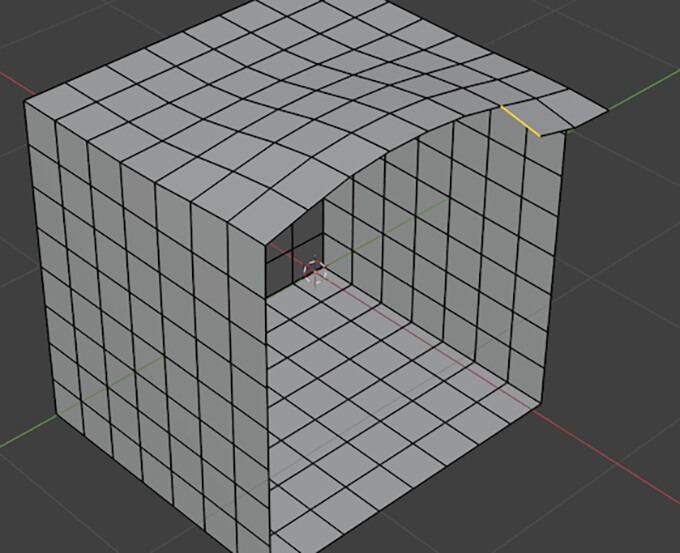
Task: Select the far-right tip vertex of the overhanging flap
Action: [607, 111]
